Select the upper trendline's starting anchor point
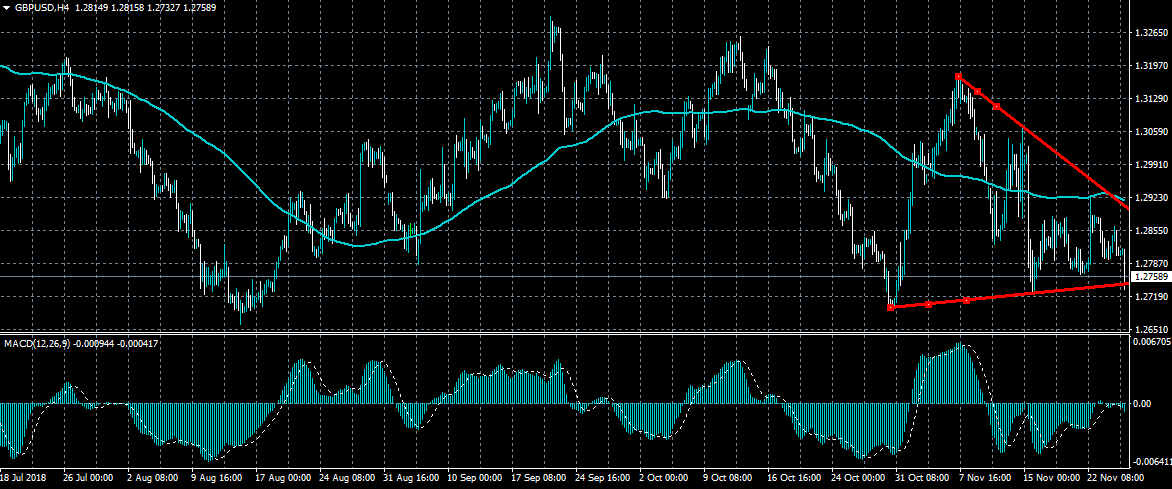Image resolution: width=1172 pixels, height=489 pixels. [958, 76]
